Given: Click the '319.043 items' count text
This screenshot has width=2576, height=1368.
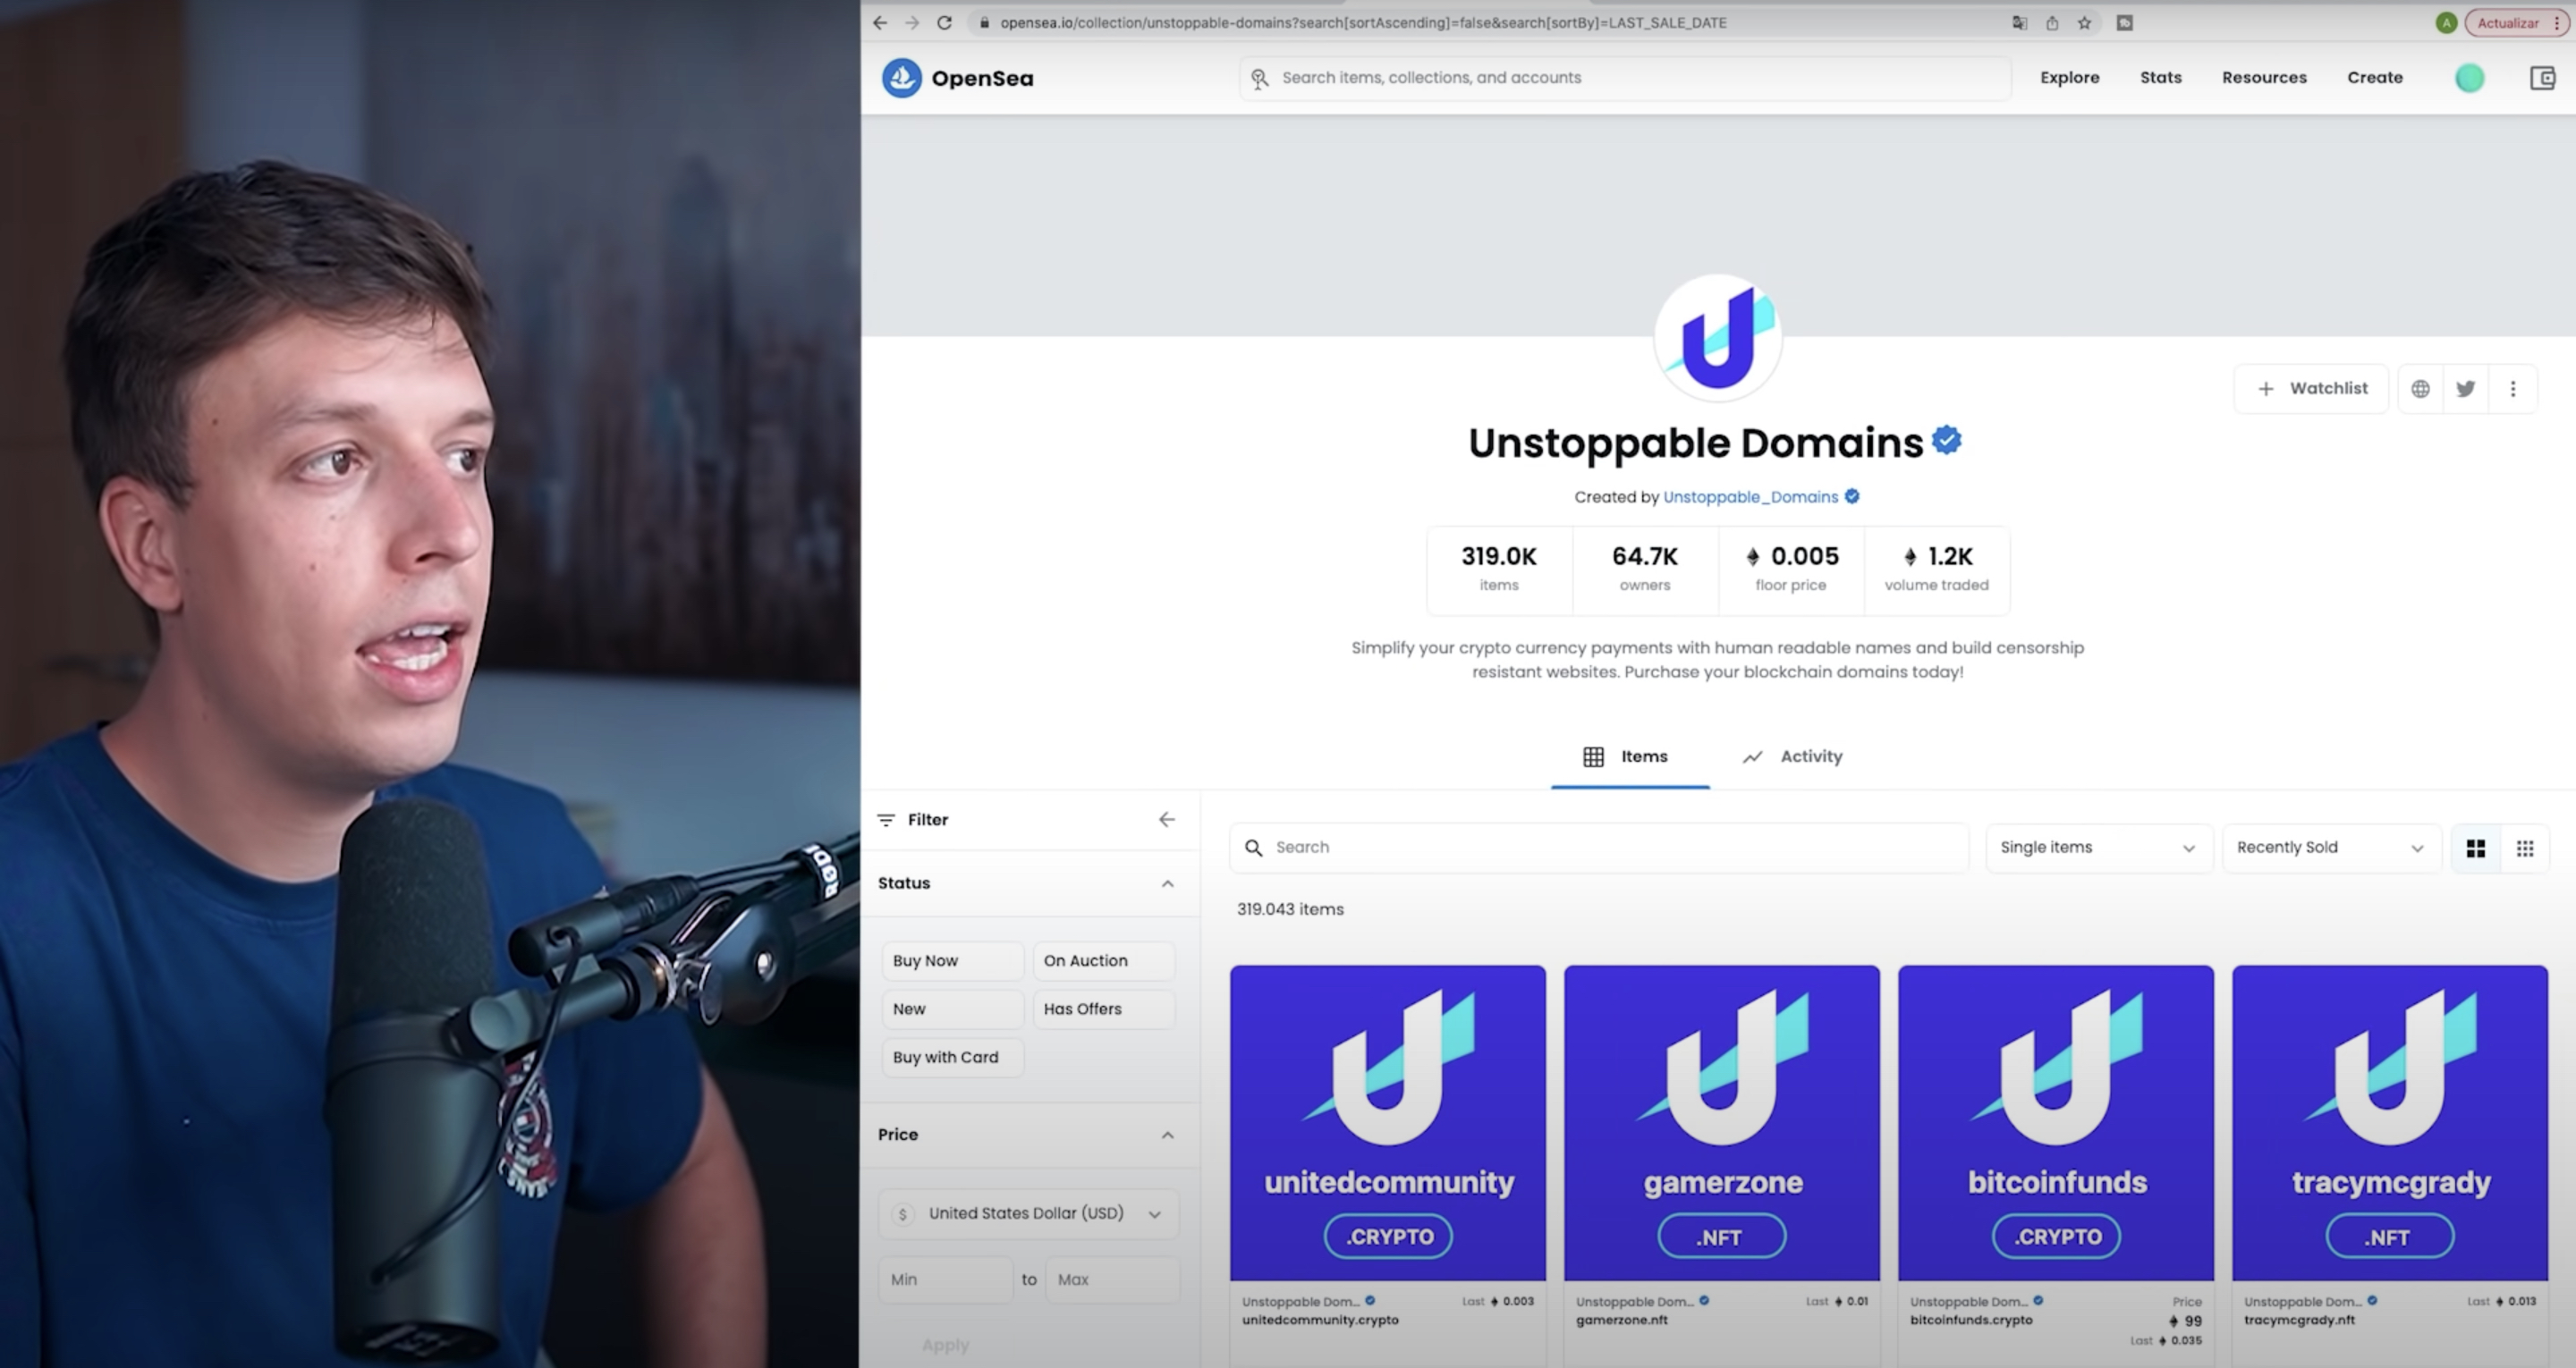Looking at the screenshot, I should click(x=1290, y=910).
